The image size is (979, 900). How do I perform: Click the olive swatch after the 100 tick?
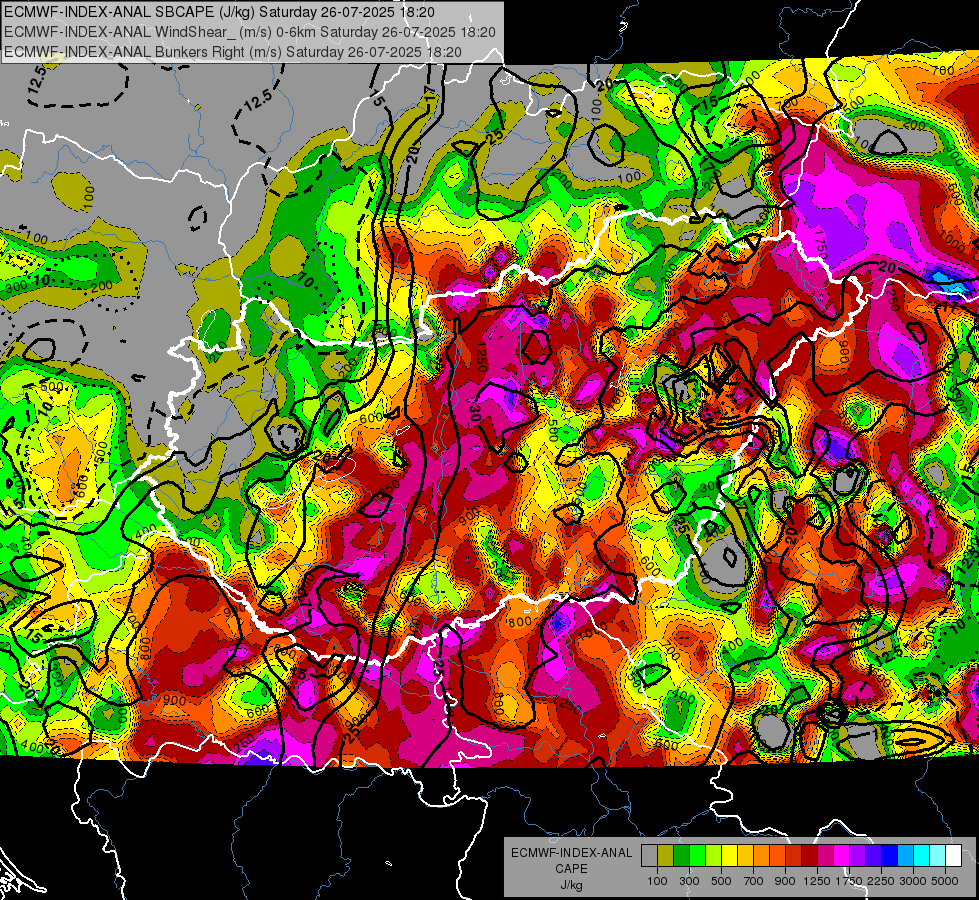666,856
